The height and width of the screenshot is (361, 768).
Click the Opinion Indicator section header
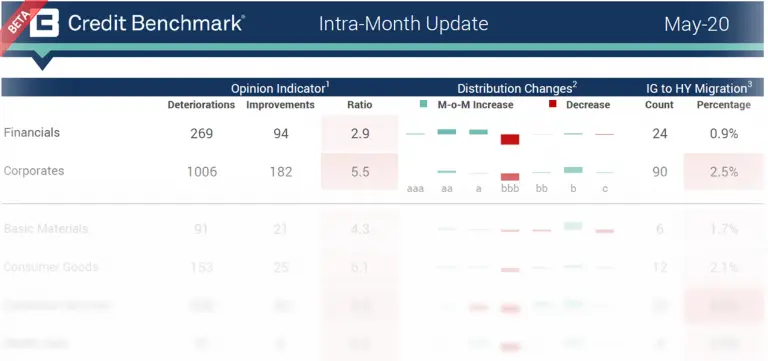[280, 88]
